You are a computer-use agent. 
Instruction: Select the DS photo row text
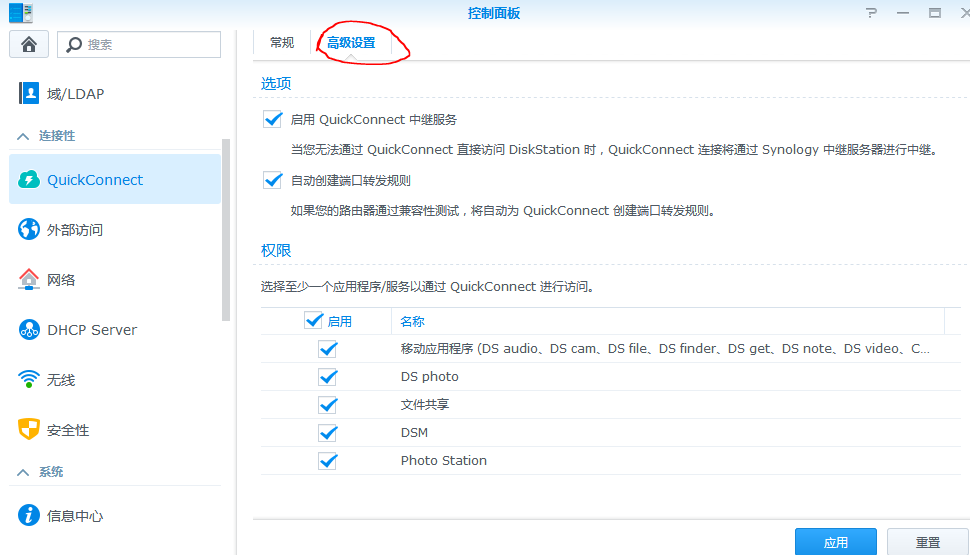429,376
